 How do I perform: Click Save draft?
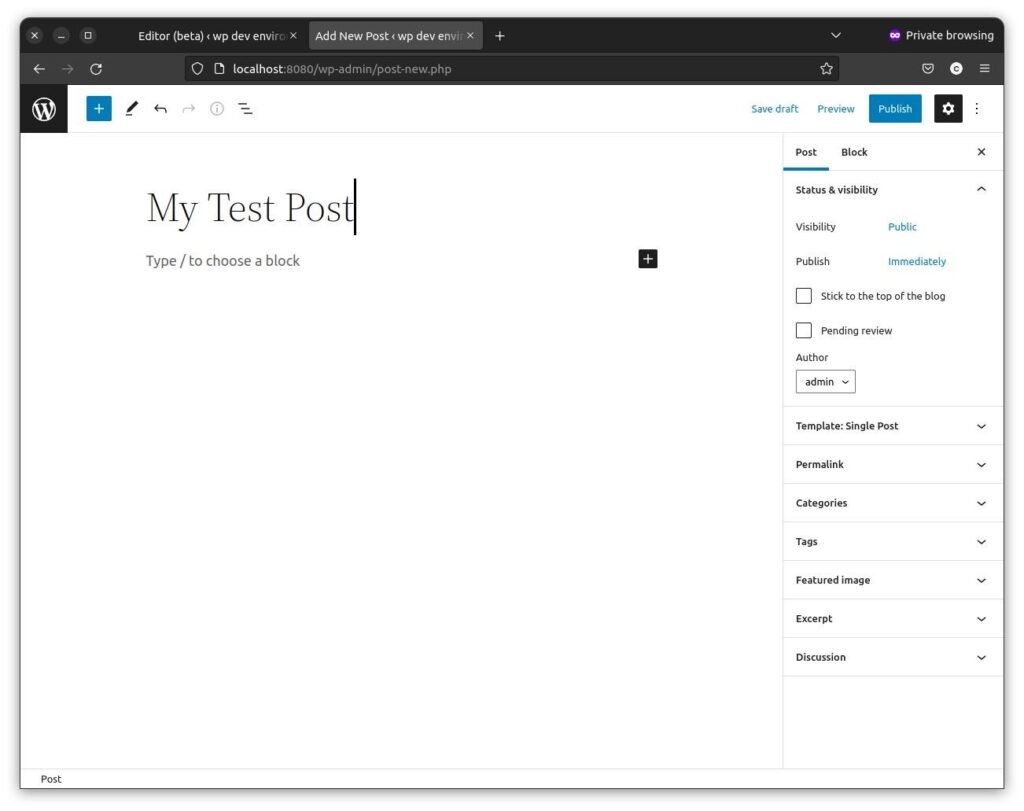[x=775, y=109]
